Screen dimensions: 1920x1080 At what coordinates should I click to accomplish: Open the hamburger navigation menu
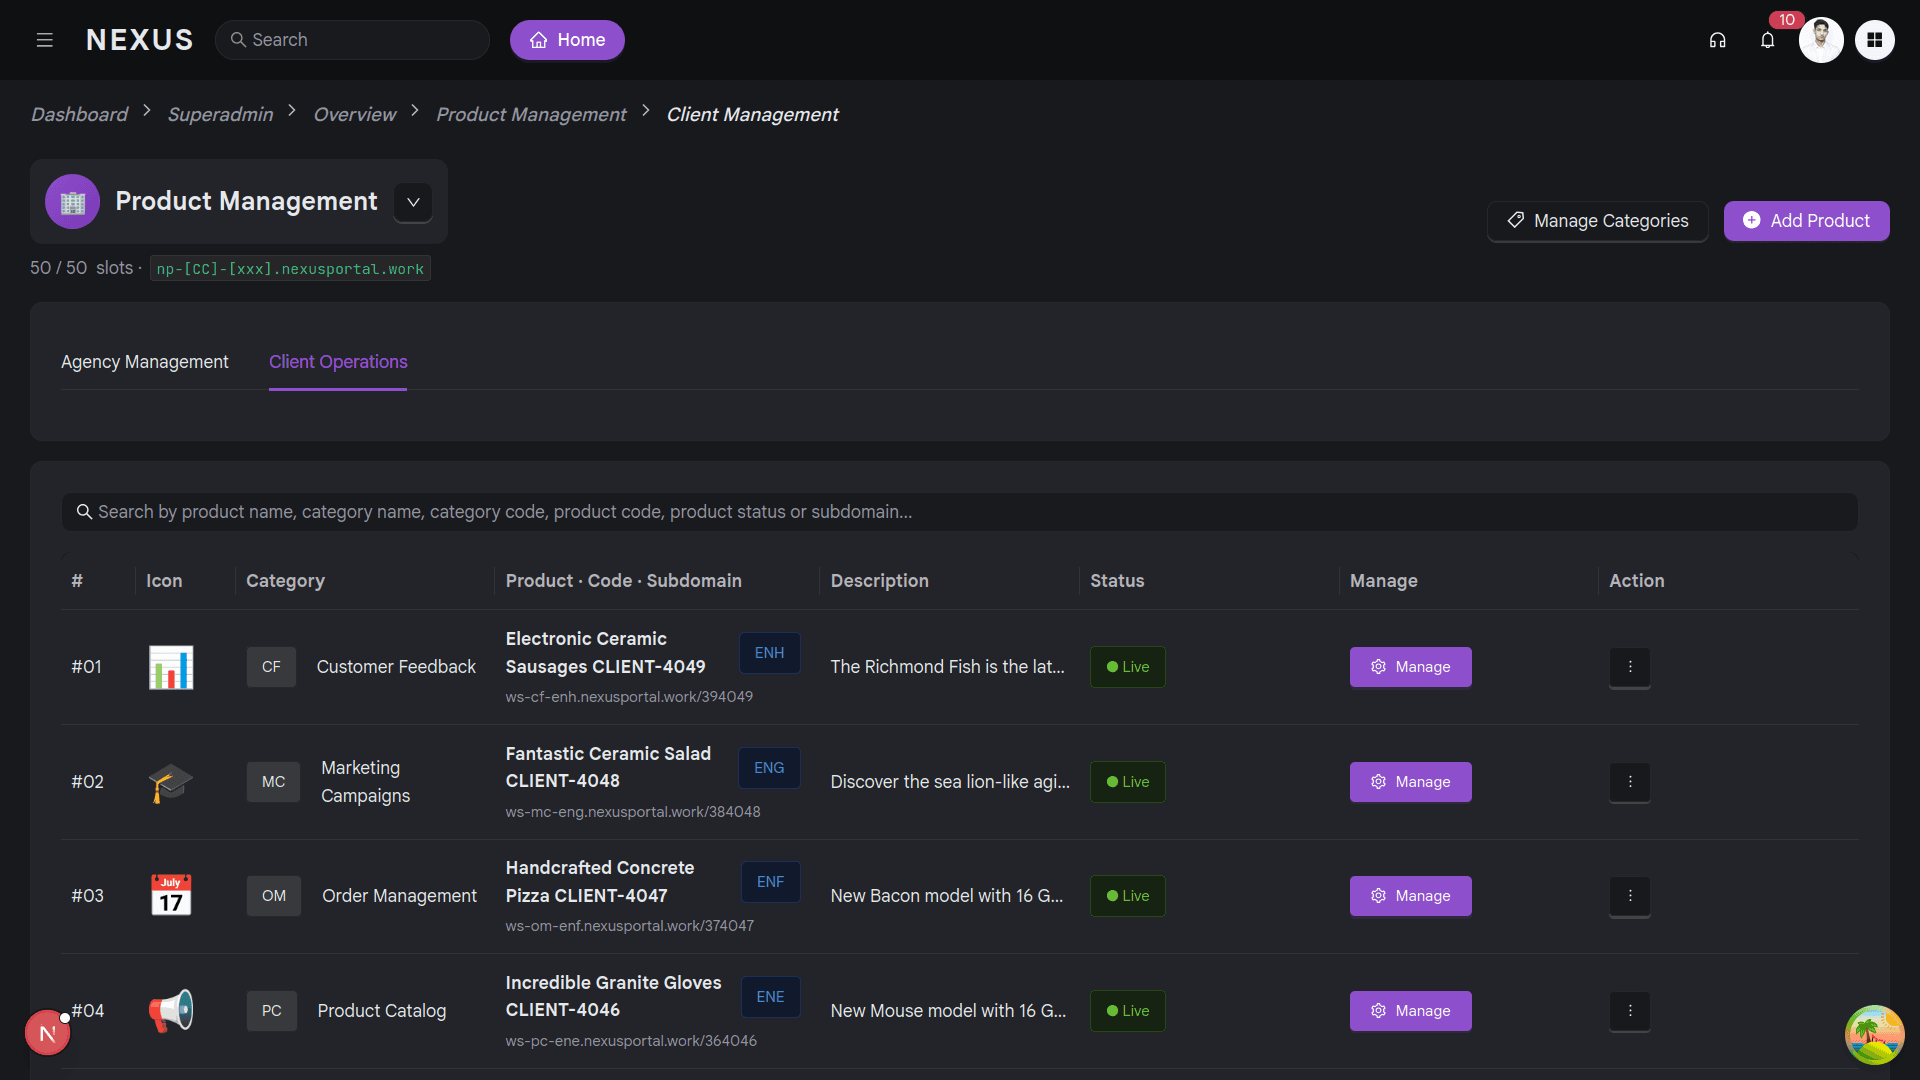(x=44, y=40)
